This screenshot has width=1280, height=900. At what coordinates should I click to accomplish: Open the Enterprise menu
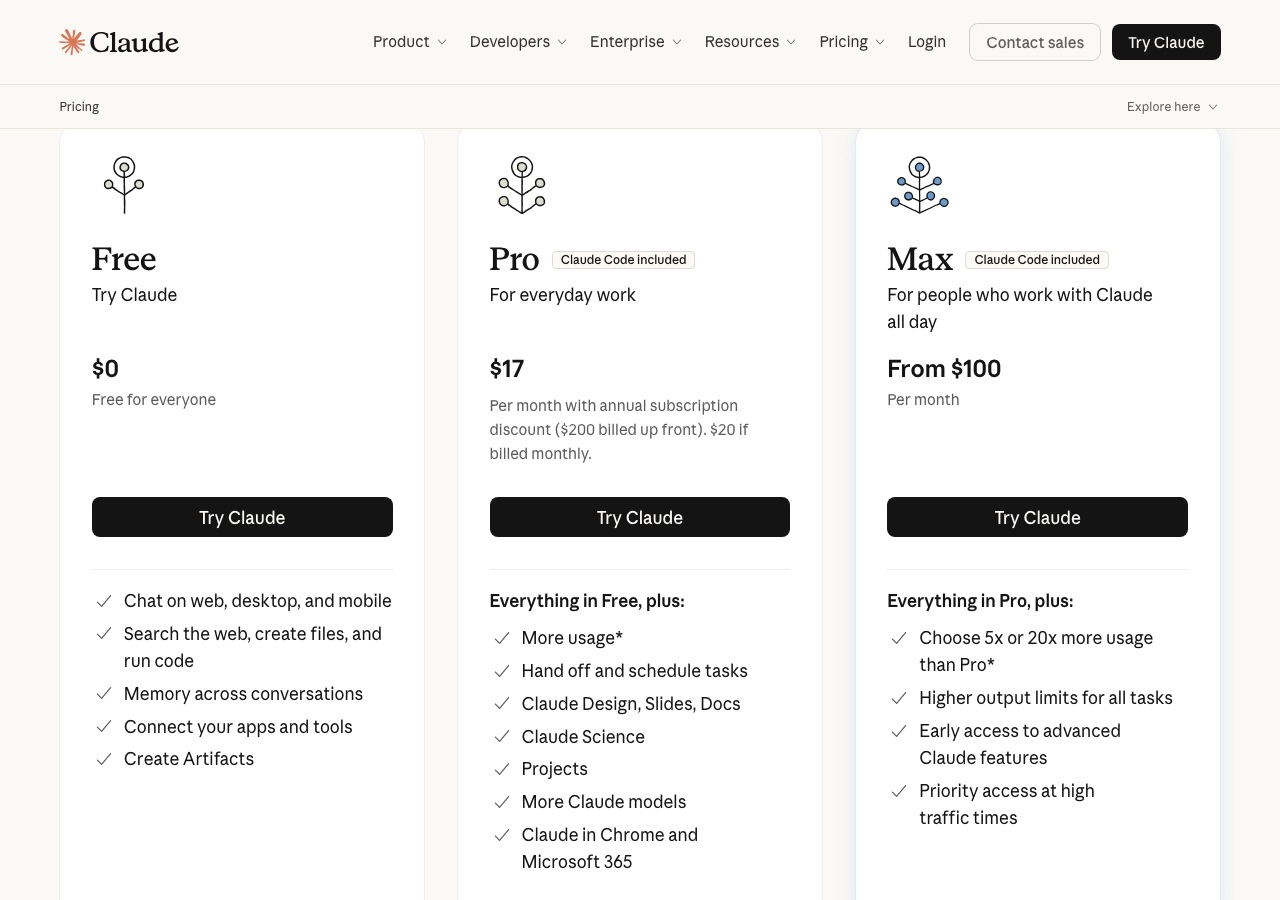coord(636,42)
